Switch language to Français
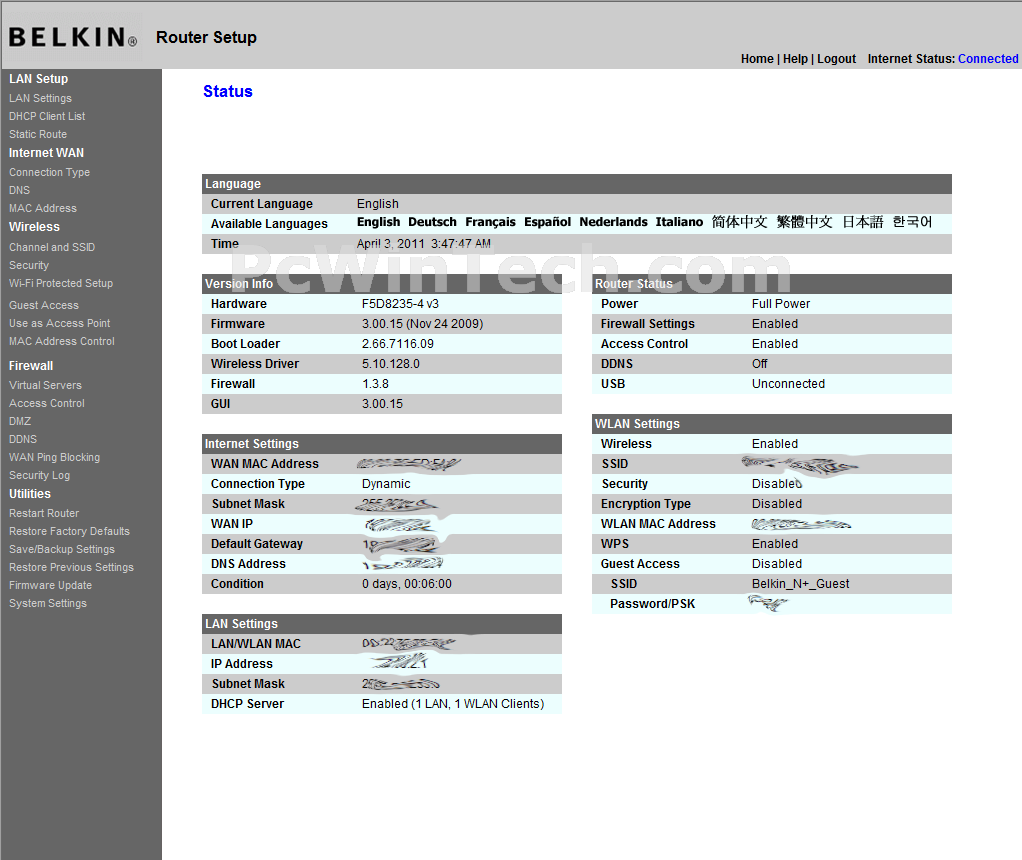This screenshot has height=860, width=1022. tap(490, 222)
